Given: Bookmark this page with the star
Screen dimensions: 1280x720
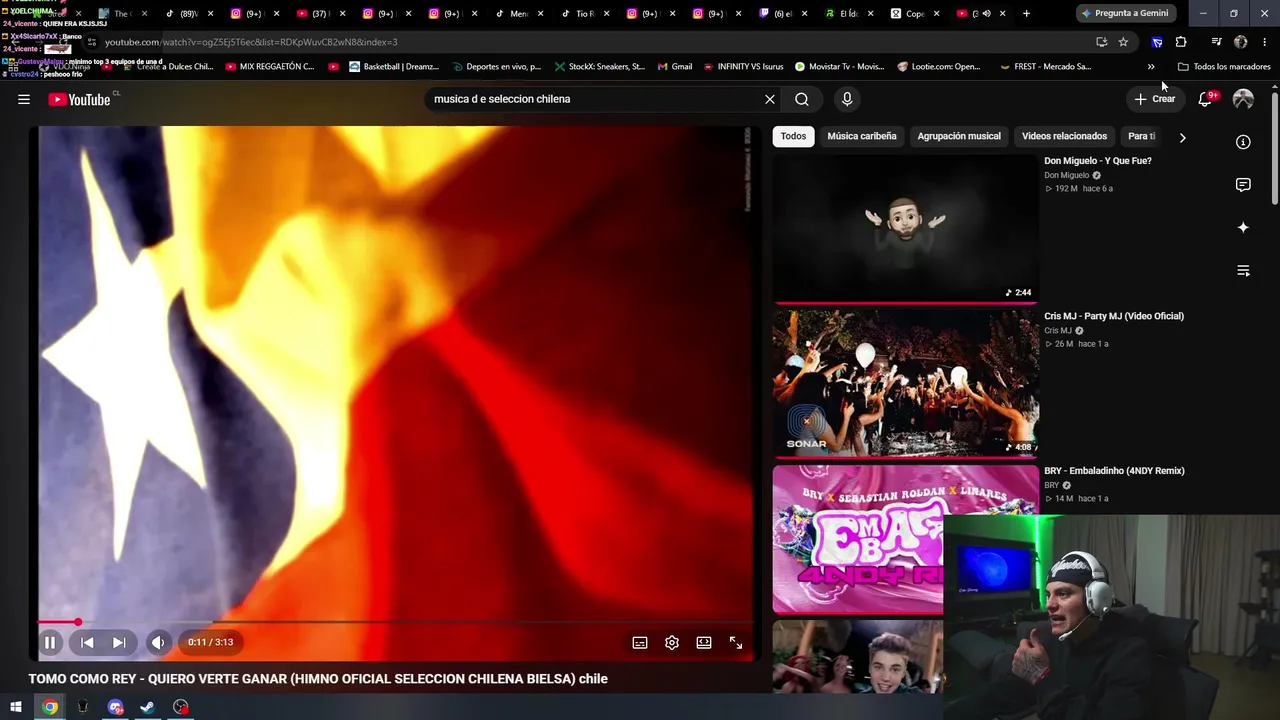Looking at the screenshot, I should (x=1123, y=42).
